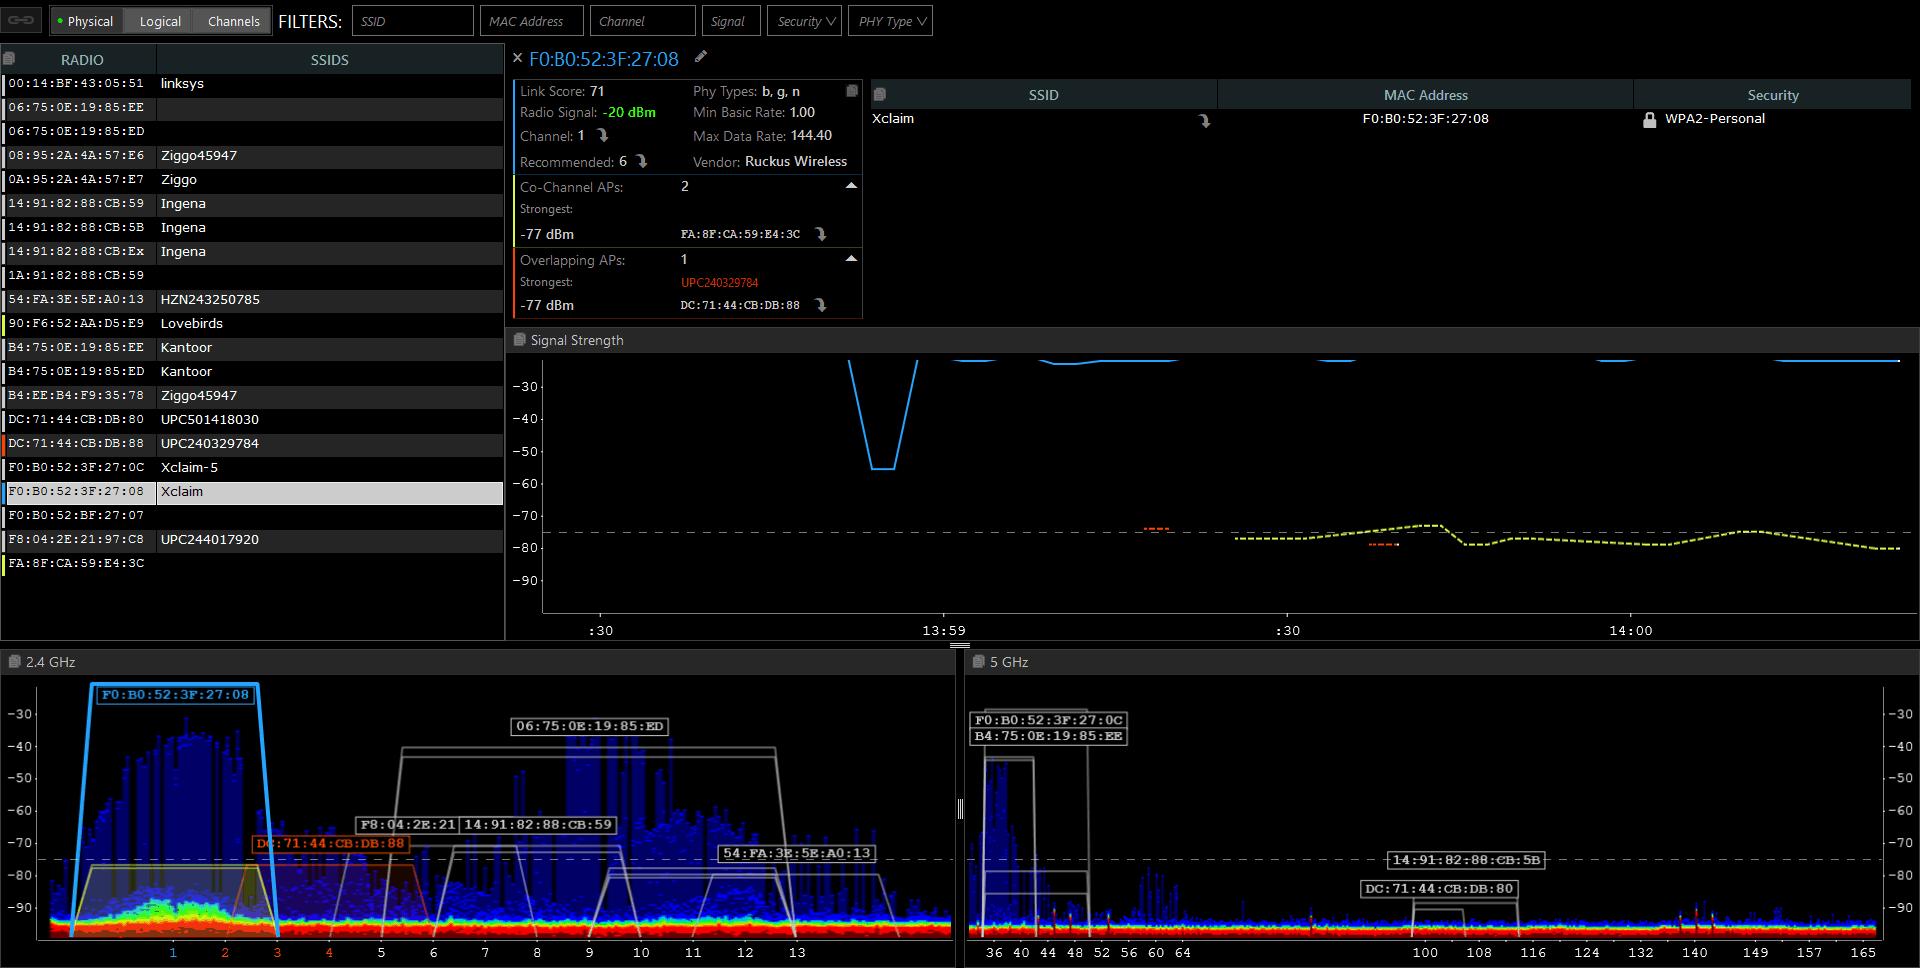Select the UPC240329784 network row
Screen dimensions: 1920x968
click(x=252, y=444)
